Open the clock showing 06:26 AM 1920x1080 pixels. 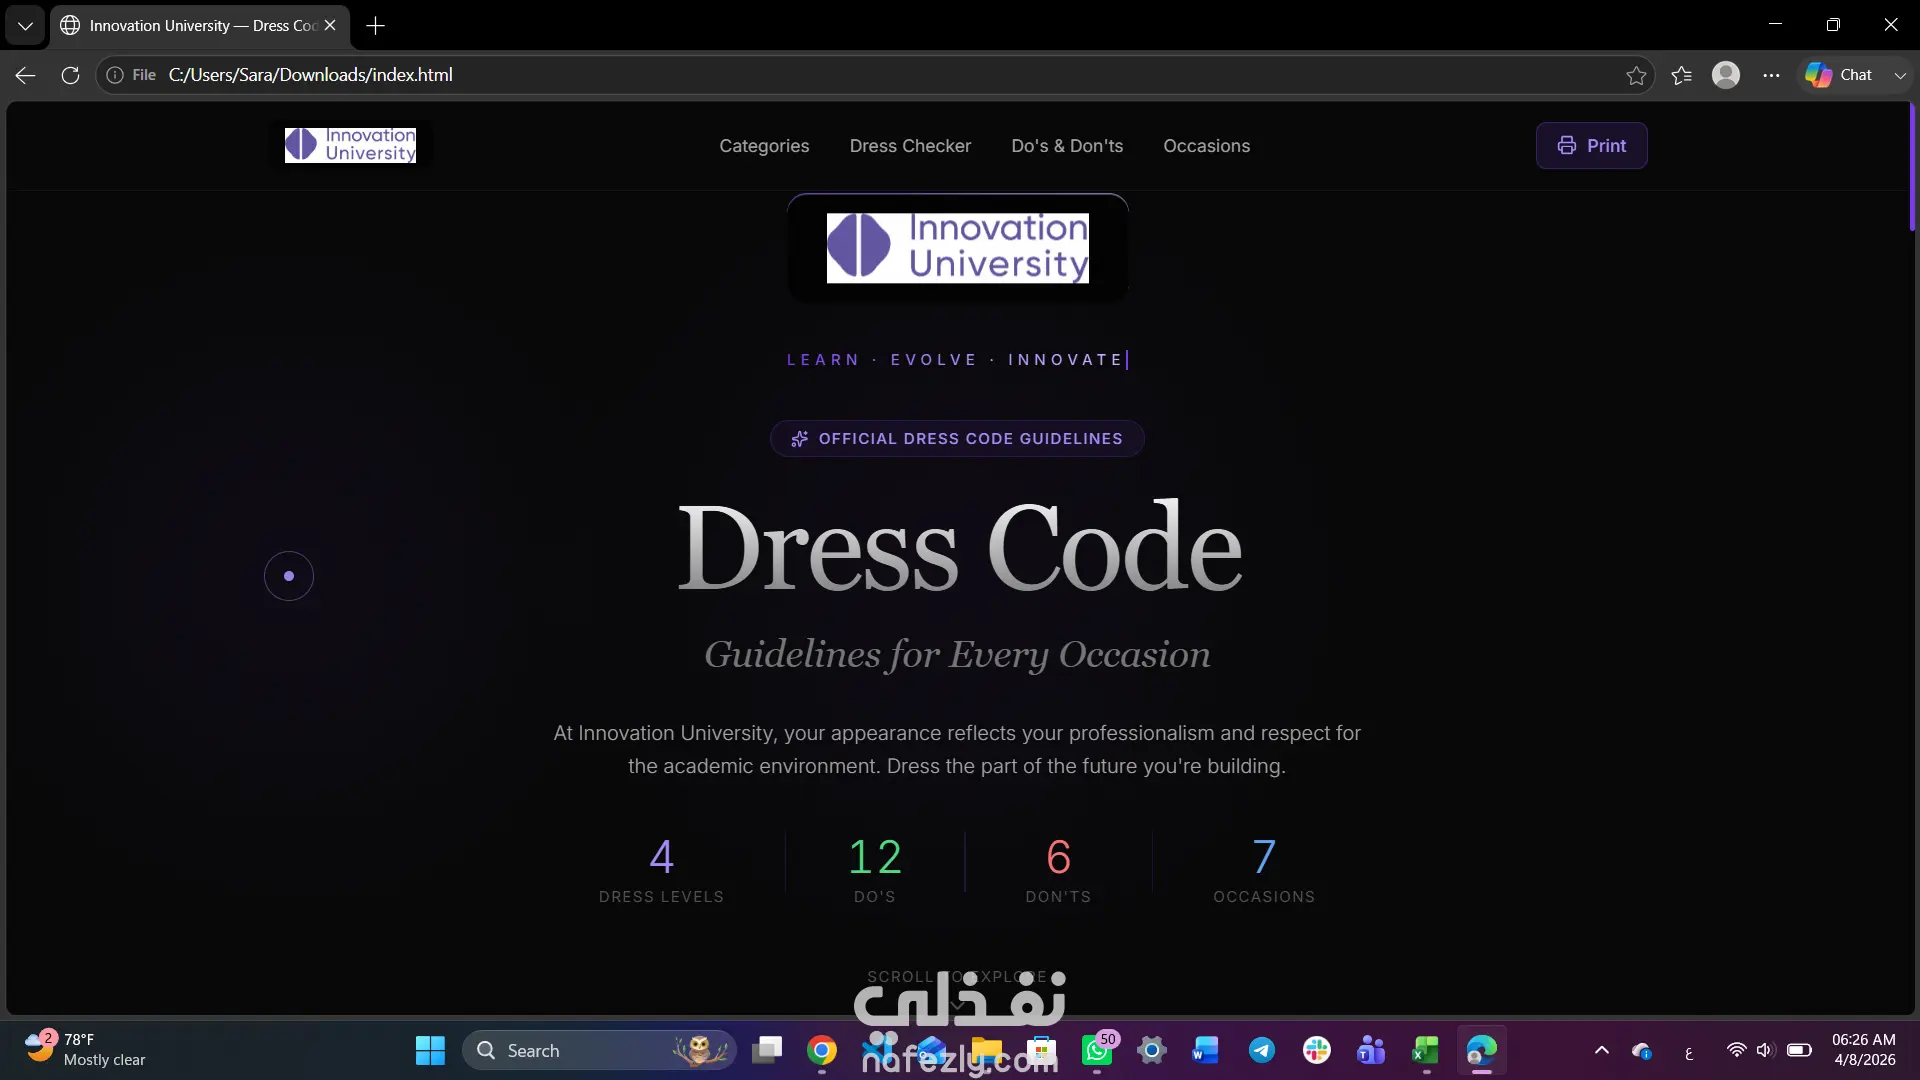pyautogui.click(x=1863, y=1050)
